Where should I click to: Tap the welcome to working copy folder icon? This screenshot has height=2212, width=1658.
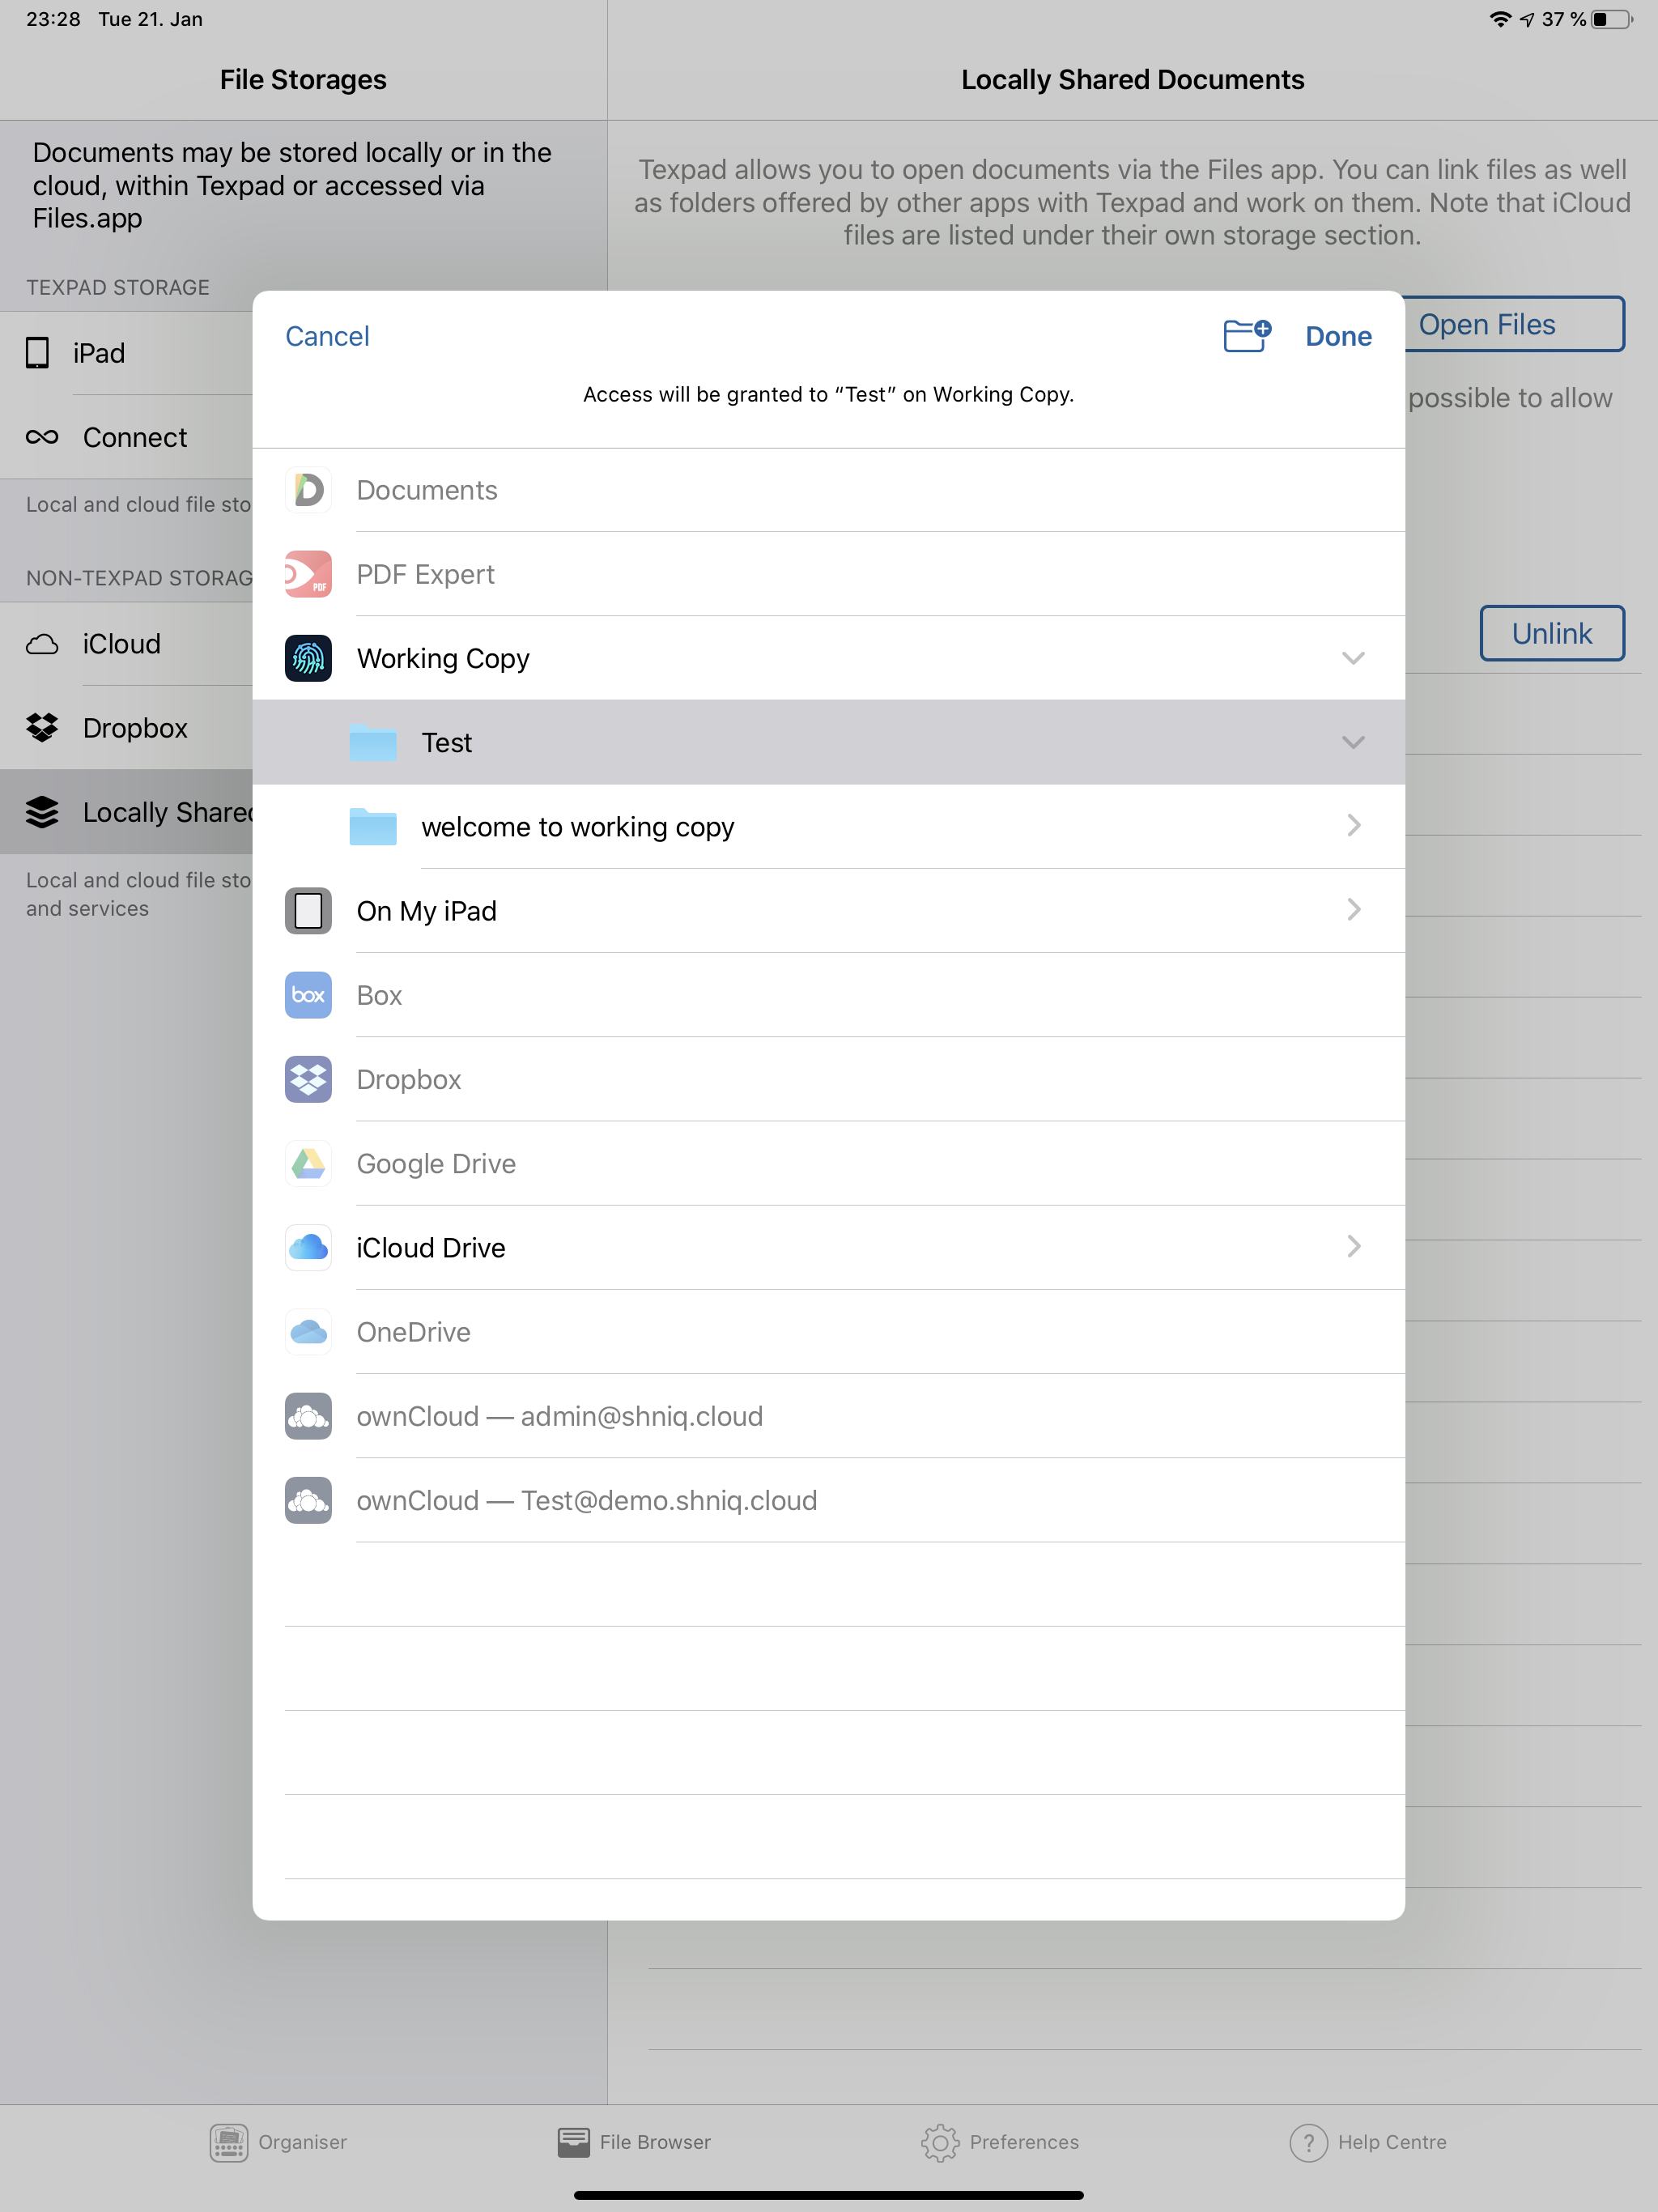click(373, 826)
